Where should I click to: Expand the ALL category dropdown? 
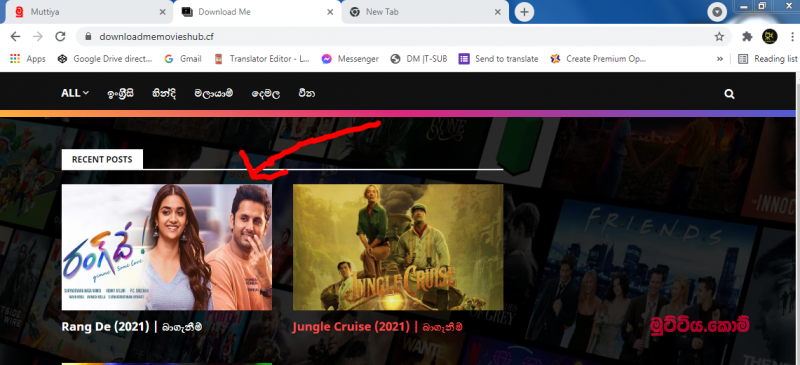[75, 93]
